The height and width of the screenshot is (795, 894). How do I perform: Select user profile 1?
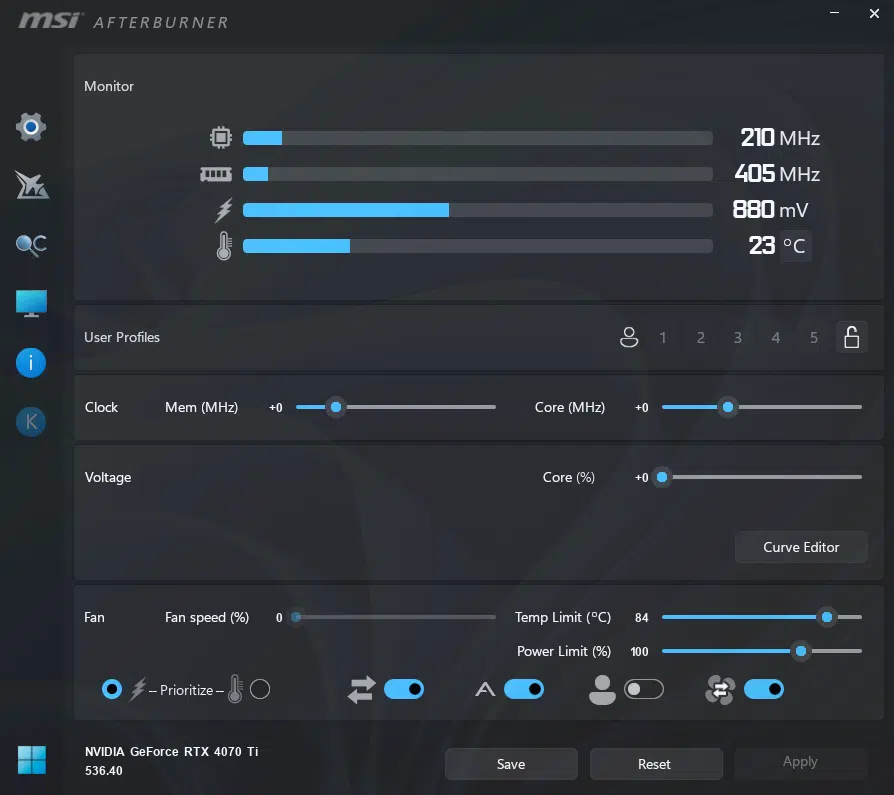(663, 338)
